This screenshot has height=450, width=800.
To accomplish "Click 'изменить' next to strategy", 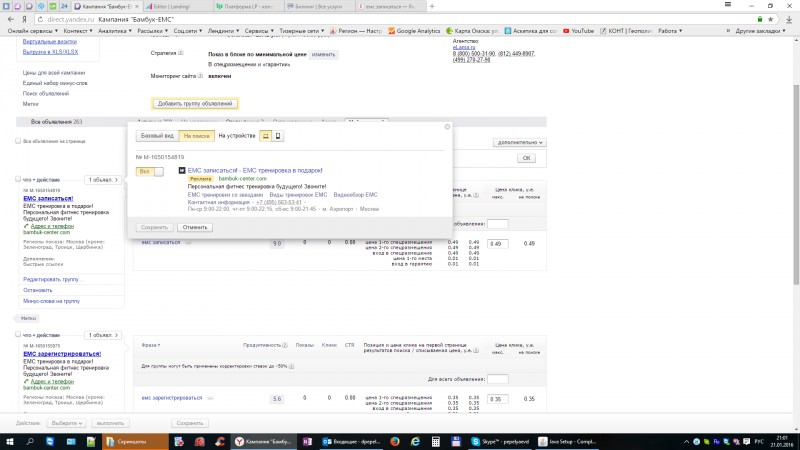I will [323, 54].
